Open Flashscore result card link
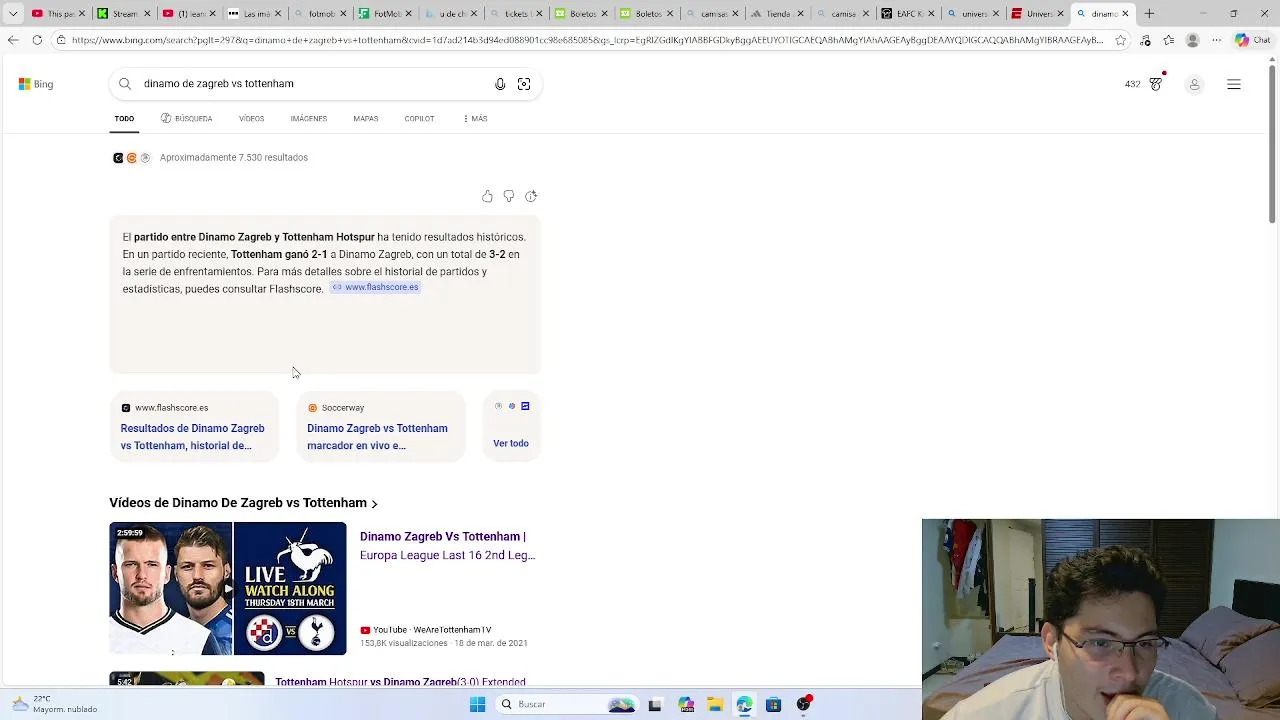 click(193, 426)
